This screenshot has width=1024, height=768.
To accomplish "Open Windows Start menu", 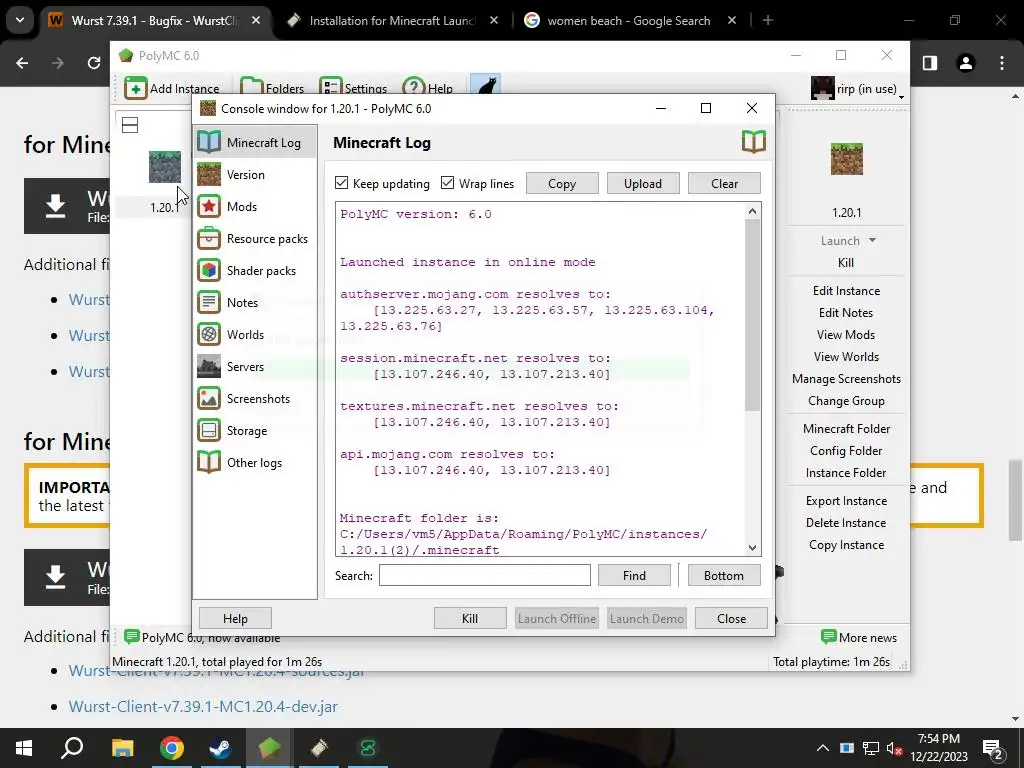I will pyautogui.click(x=24, y=748).
